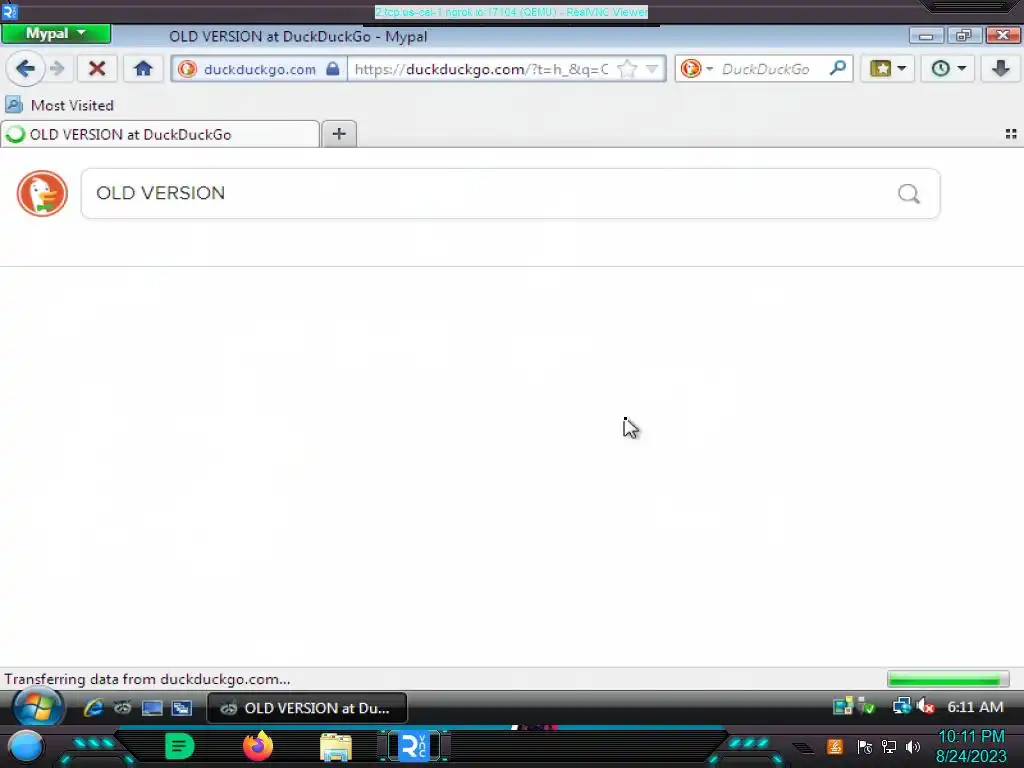Stop loading with the red X
The width and height of the screenshot is (1024, 768).
click(97, 69)
